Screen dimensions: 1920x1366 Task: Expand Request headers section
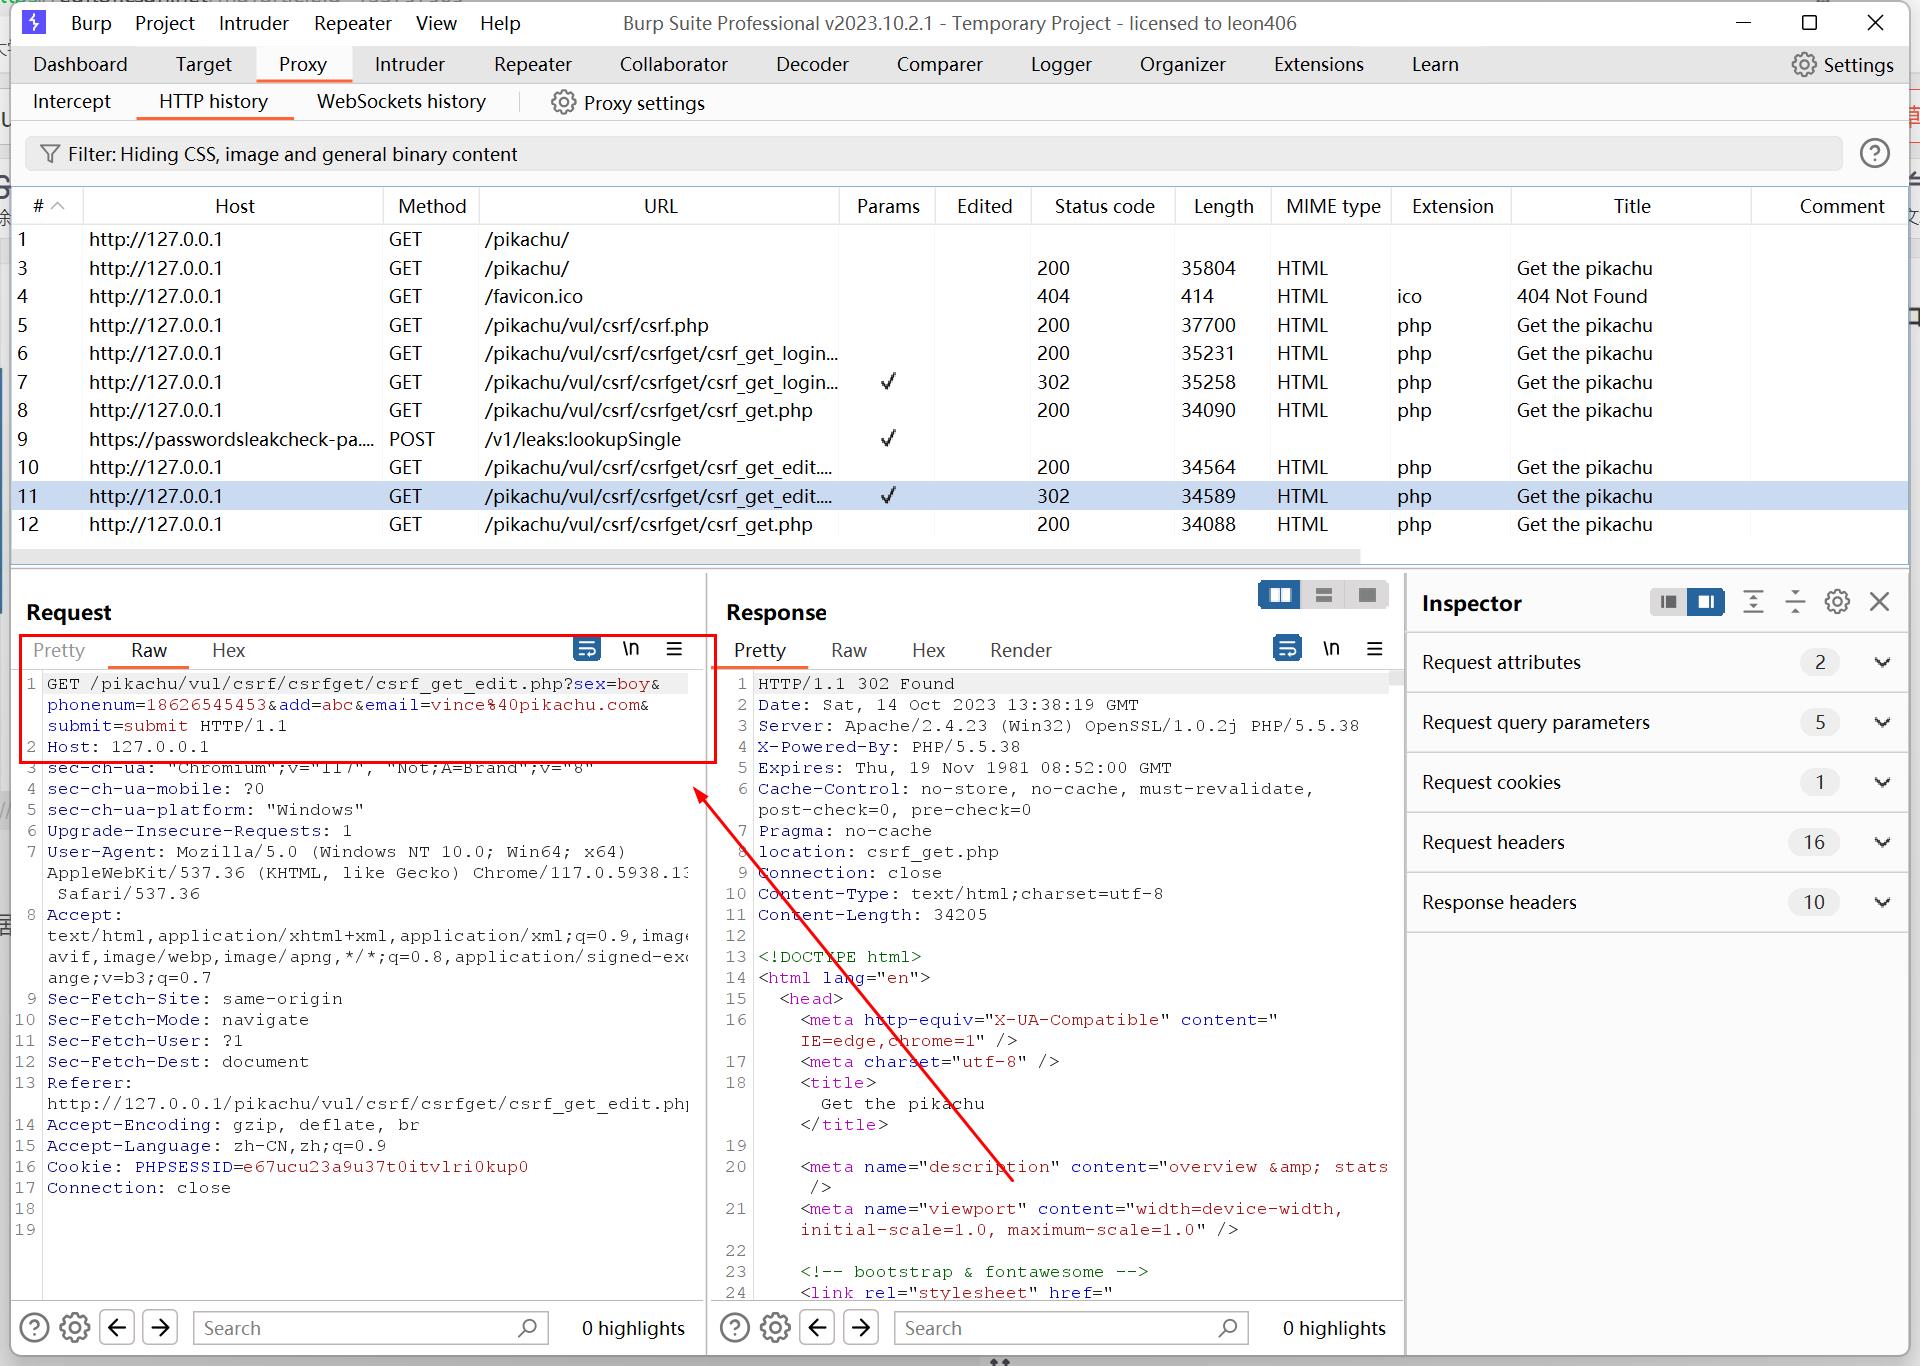click(x=1882, y=842)
